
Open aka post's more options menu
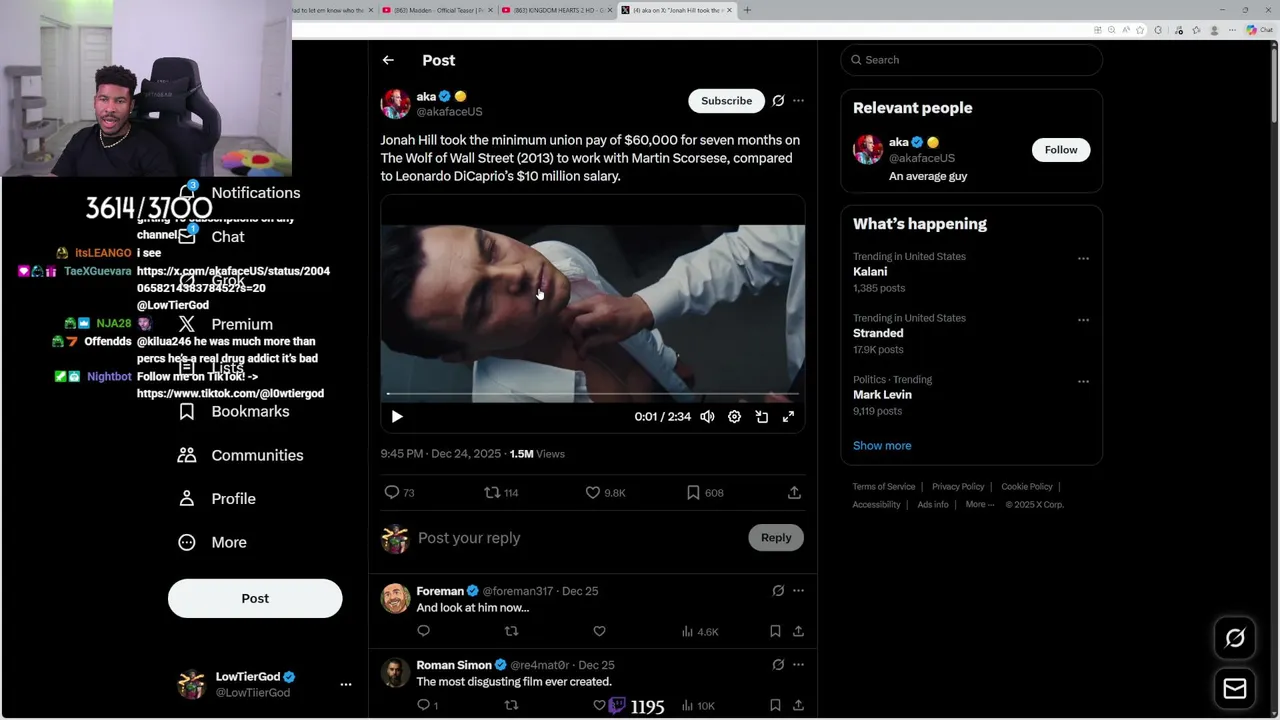[x=798, y=101]
